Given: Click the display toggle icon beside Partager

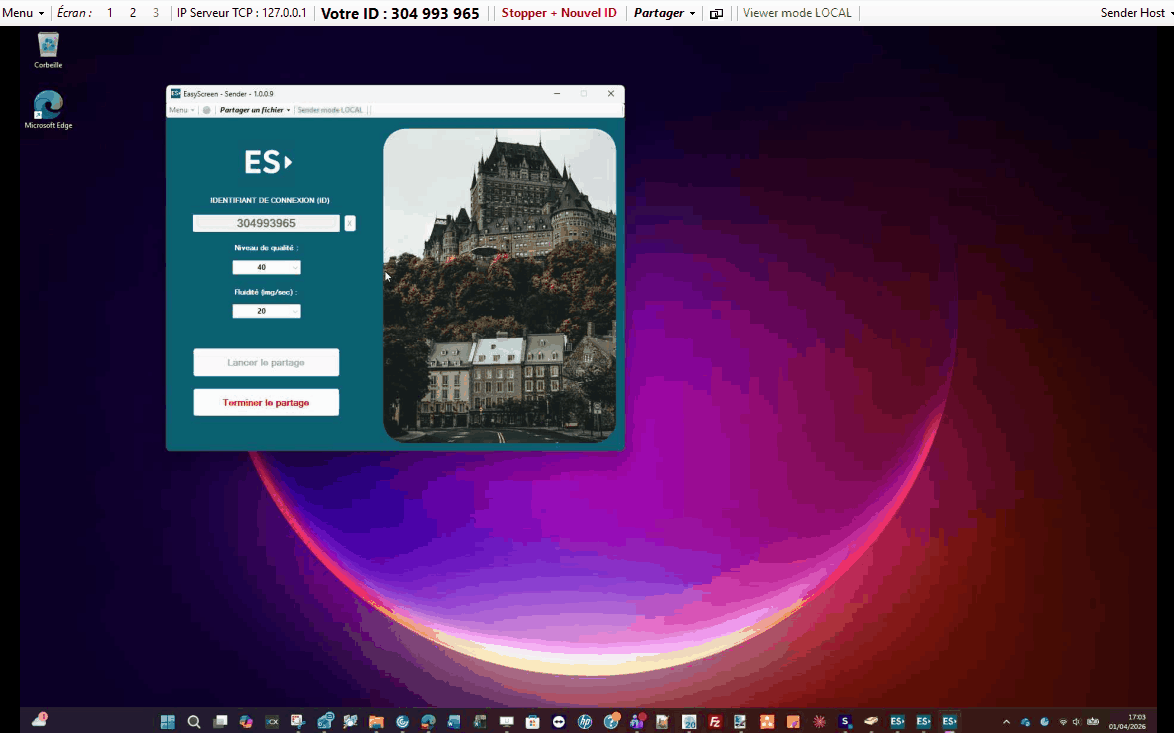Looking at the screenshot, I should pos(716,13).
